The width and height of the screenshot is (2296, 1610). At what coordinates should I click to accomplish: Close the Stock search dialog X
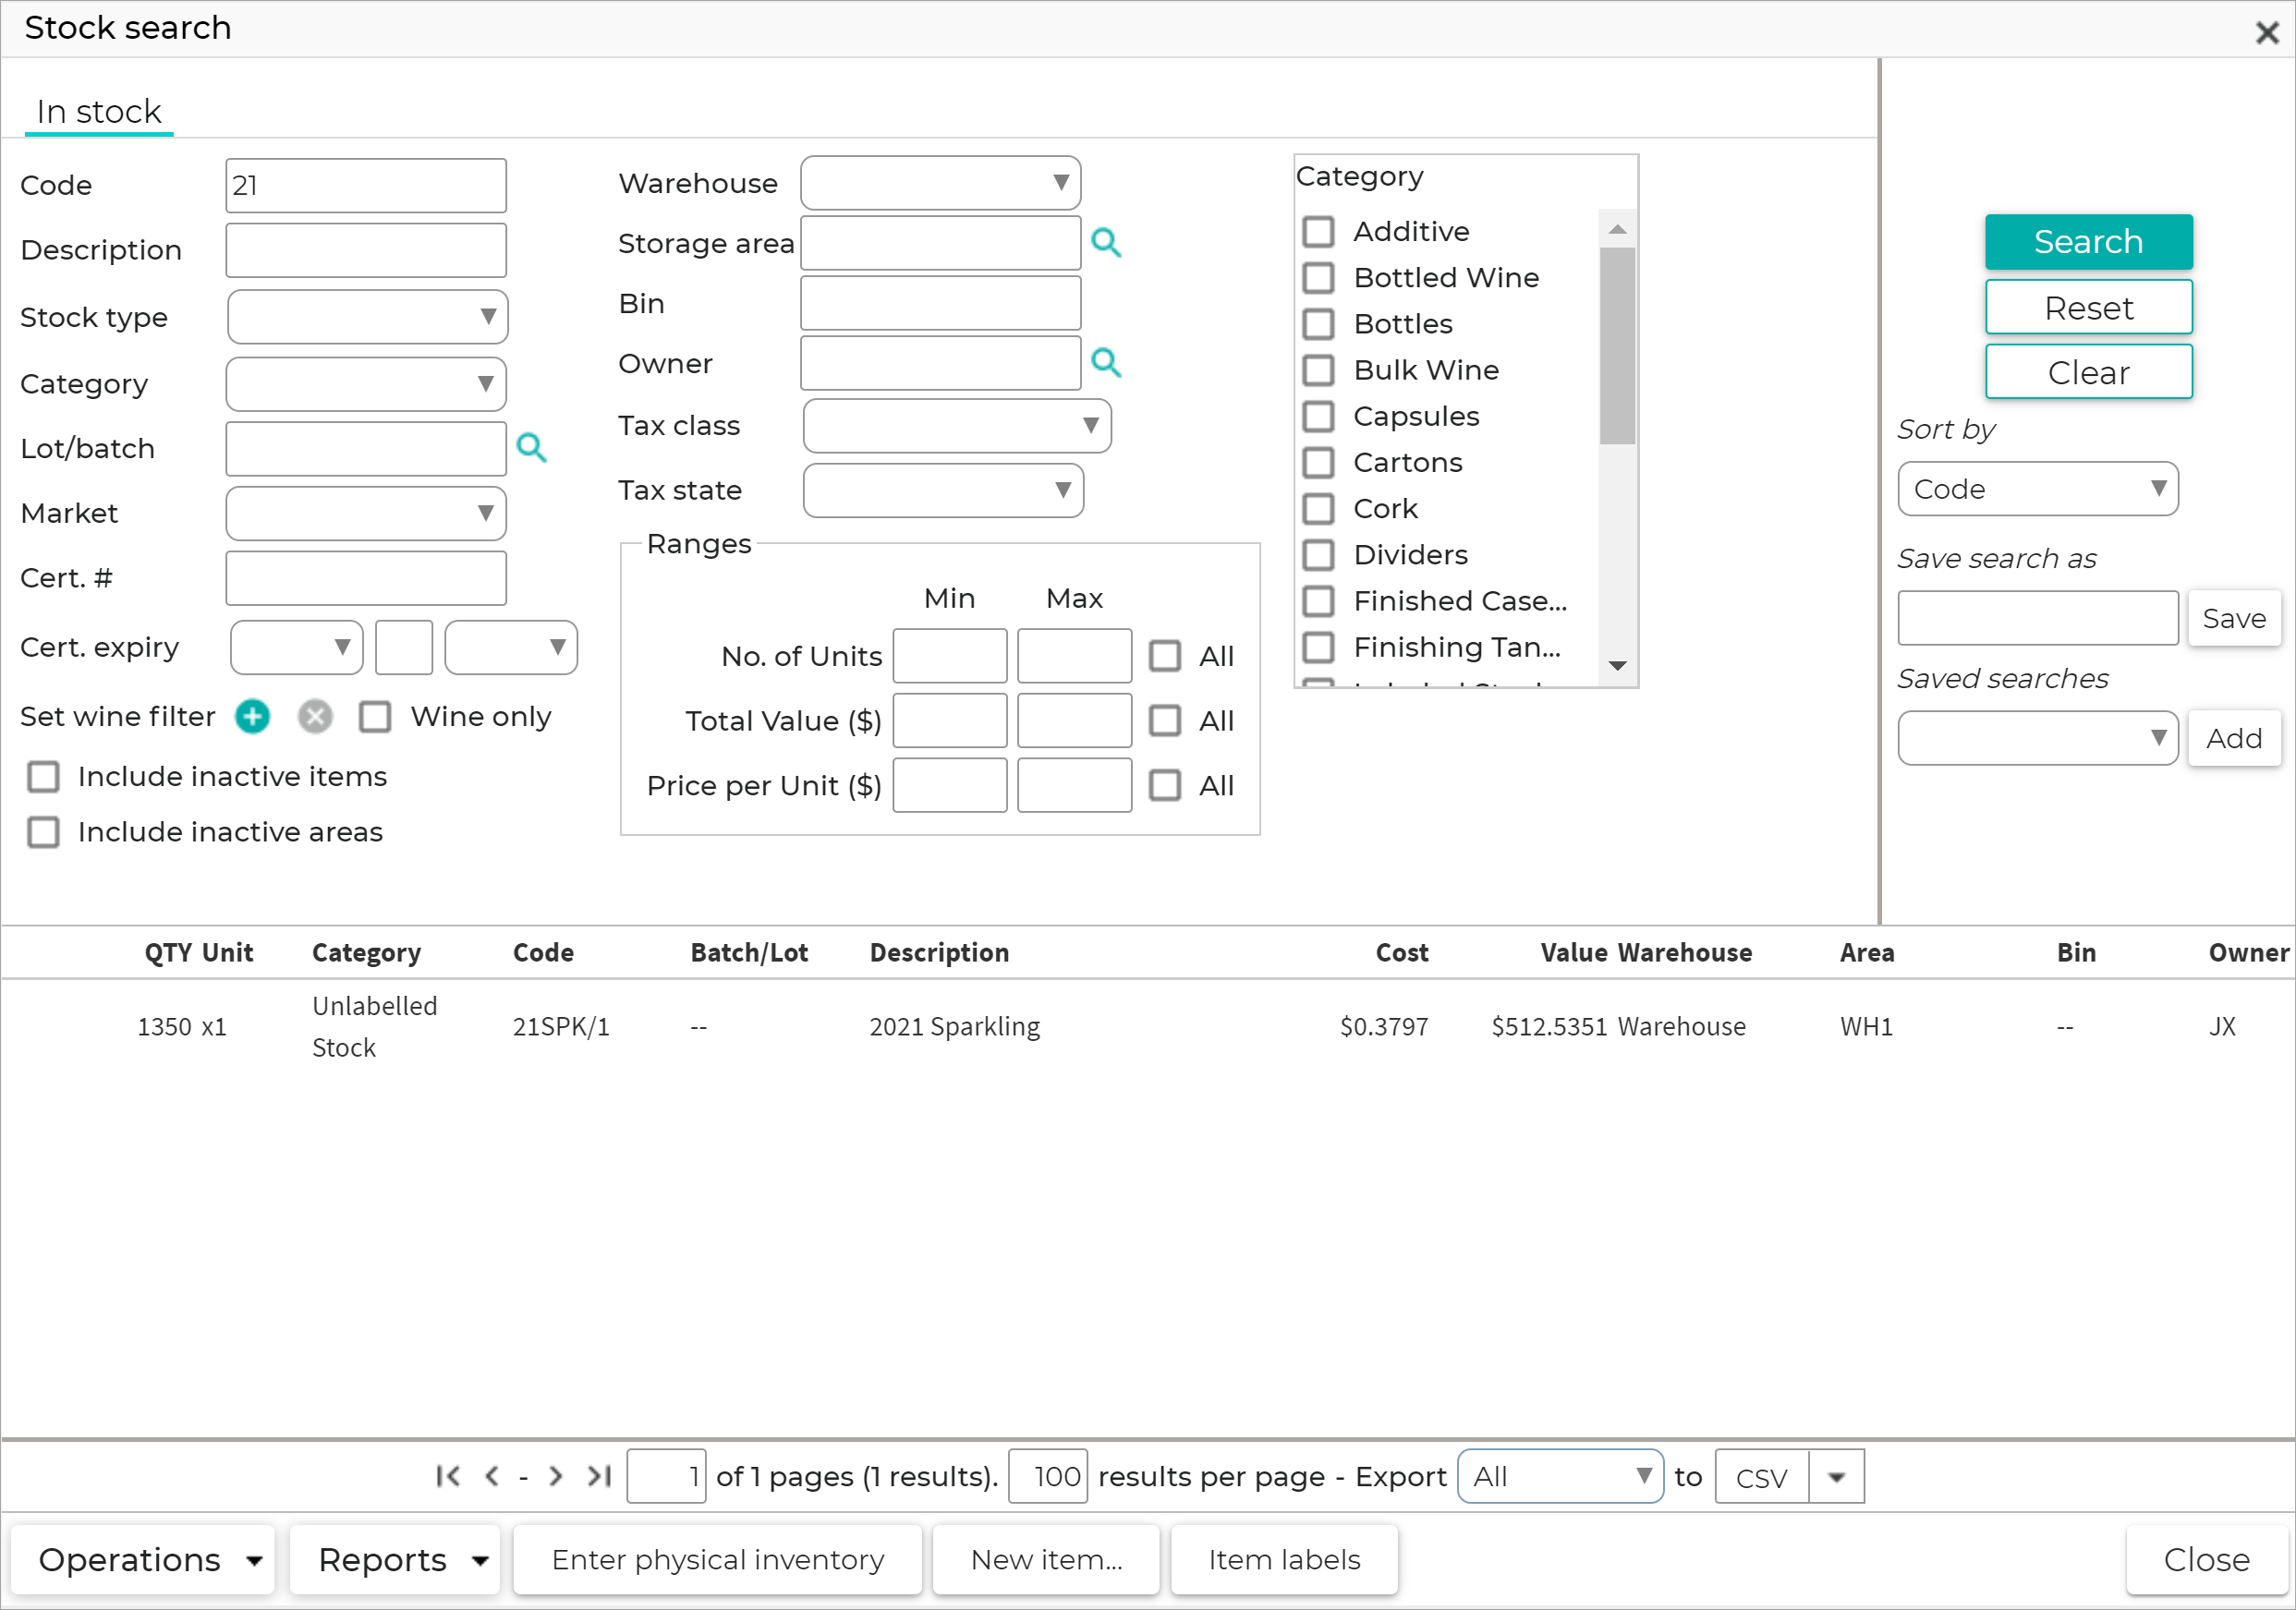coord(2267,32)
